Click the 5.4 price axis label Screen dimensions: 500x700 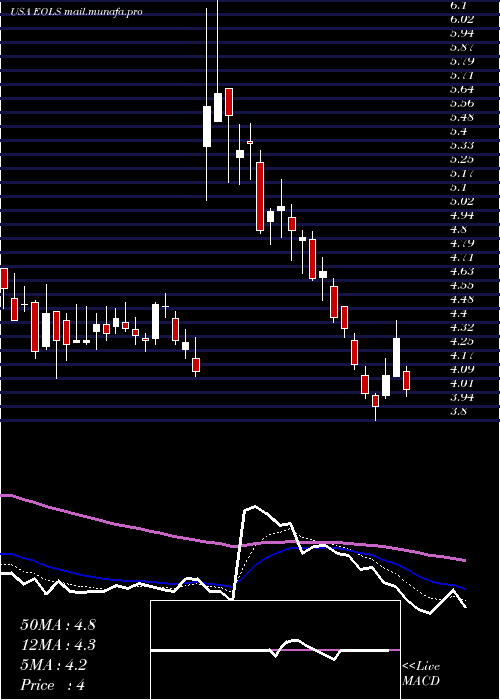(x=459, y=131)
